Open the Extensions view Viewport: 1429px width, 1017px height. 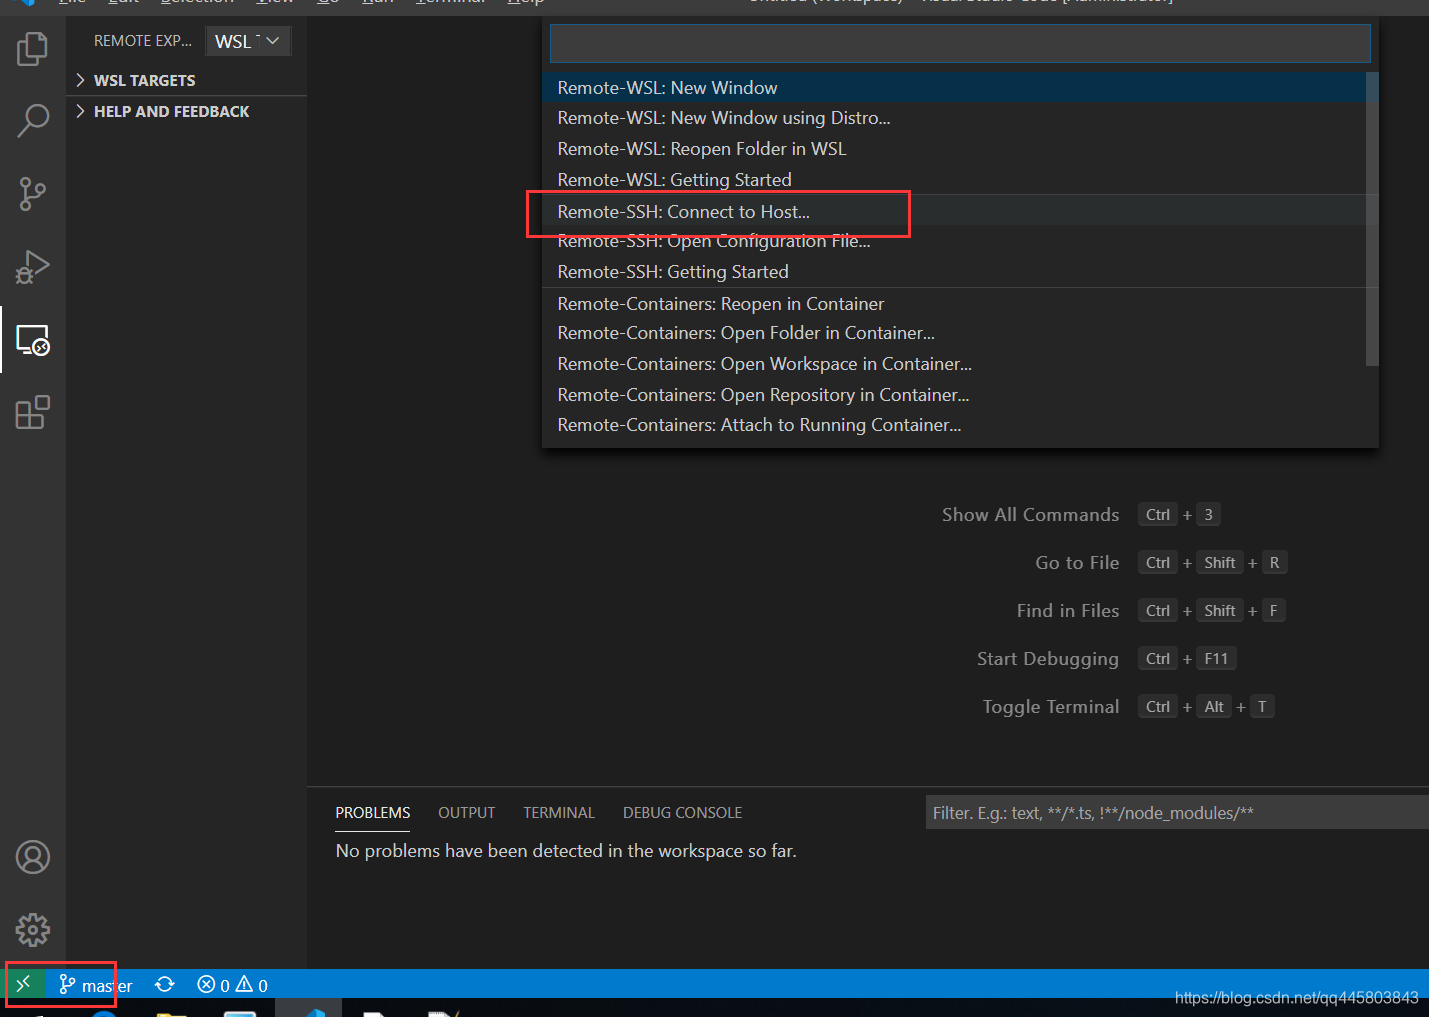[32, 412]
